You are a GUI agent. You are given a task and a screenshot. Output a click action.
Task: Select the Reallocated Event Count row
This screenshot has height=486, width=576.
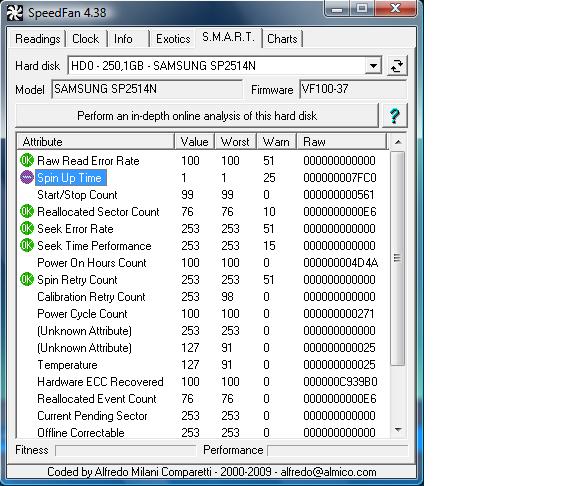[203, 399]
